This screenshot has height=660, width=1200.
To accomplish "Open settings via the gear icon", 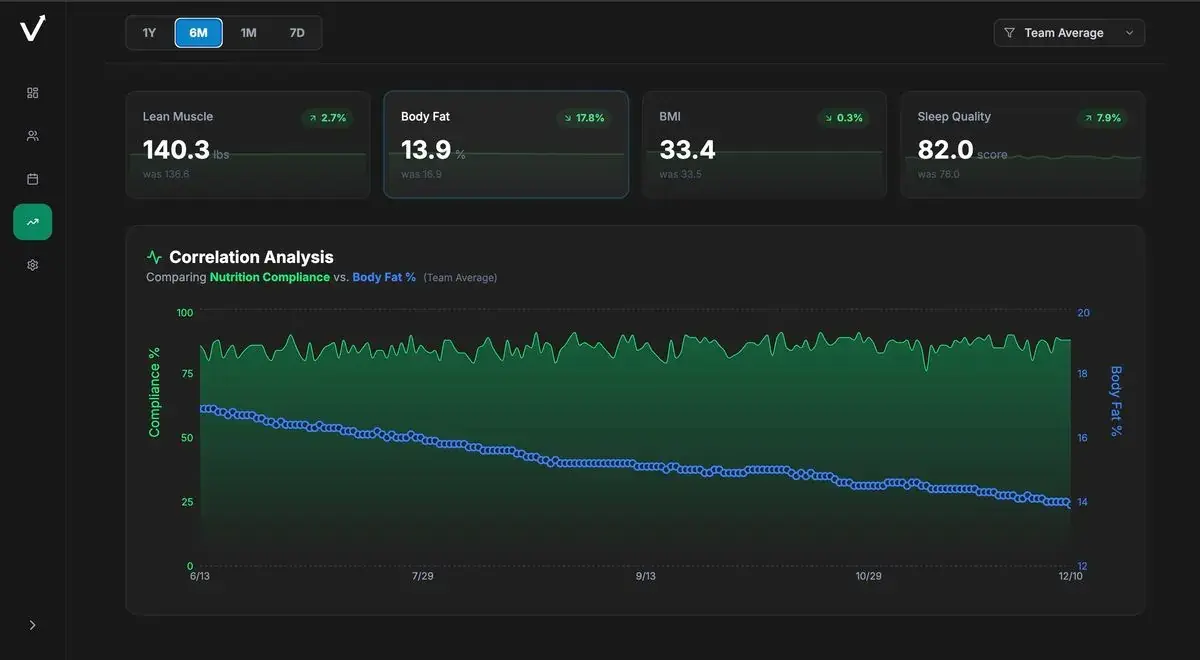I will pos(32,264).
